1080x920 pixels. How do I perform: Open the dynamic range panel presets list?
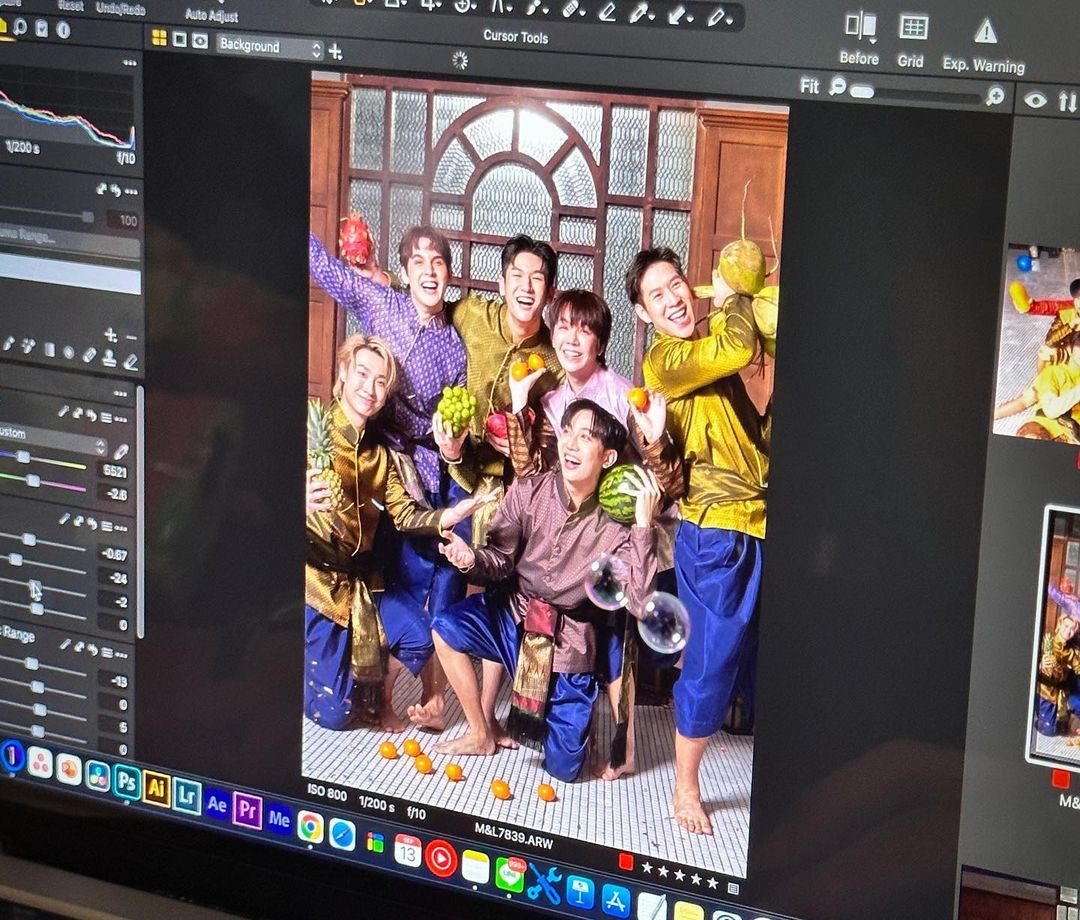[106, 651]
